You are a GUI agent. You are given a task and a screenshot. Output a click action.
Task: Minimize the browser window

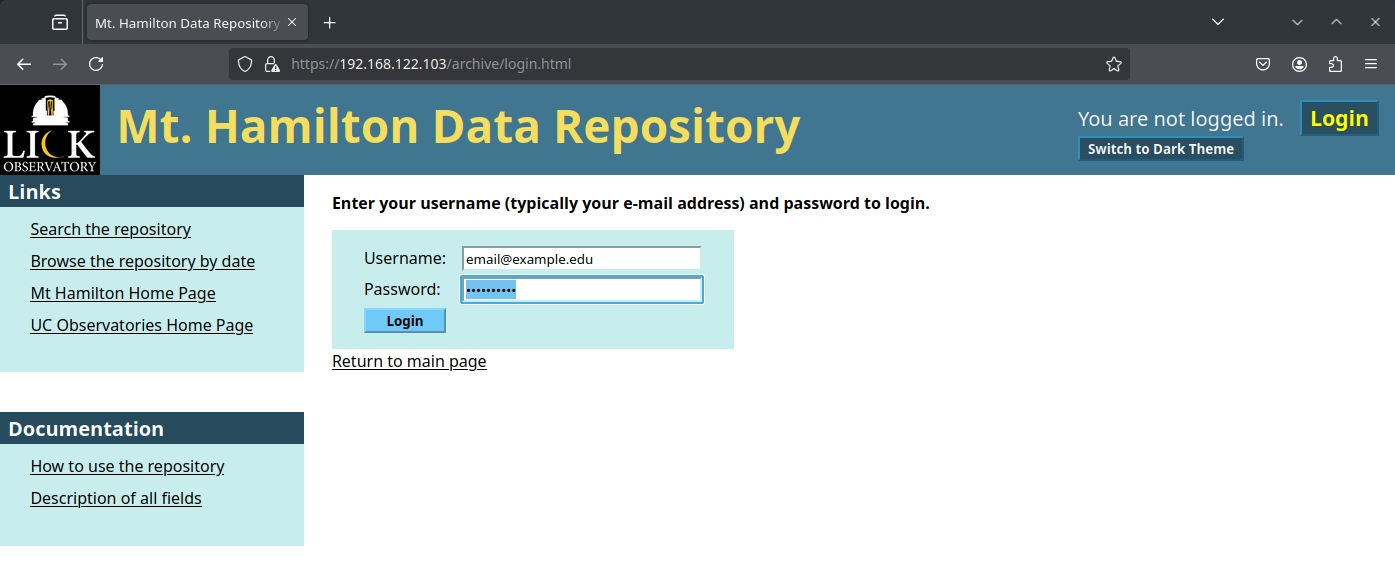1297,22
